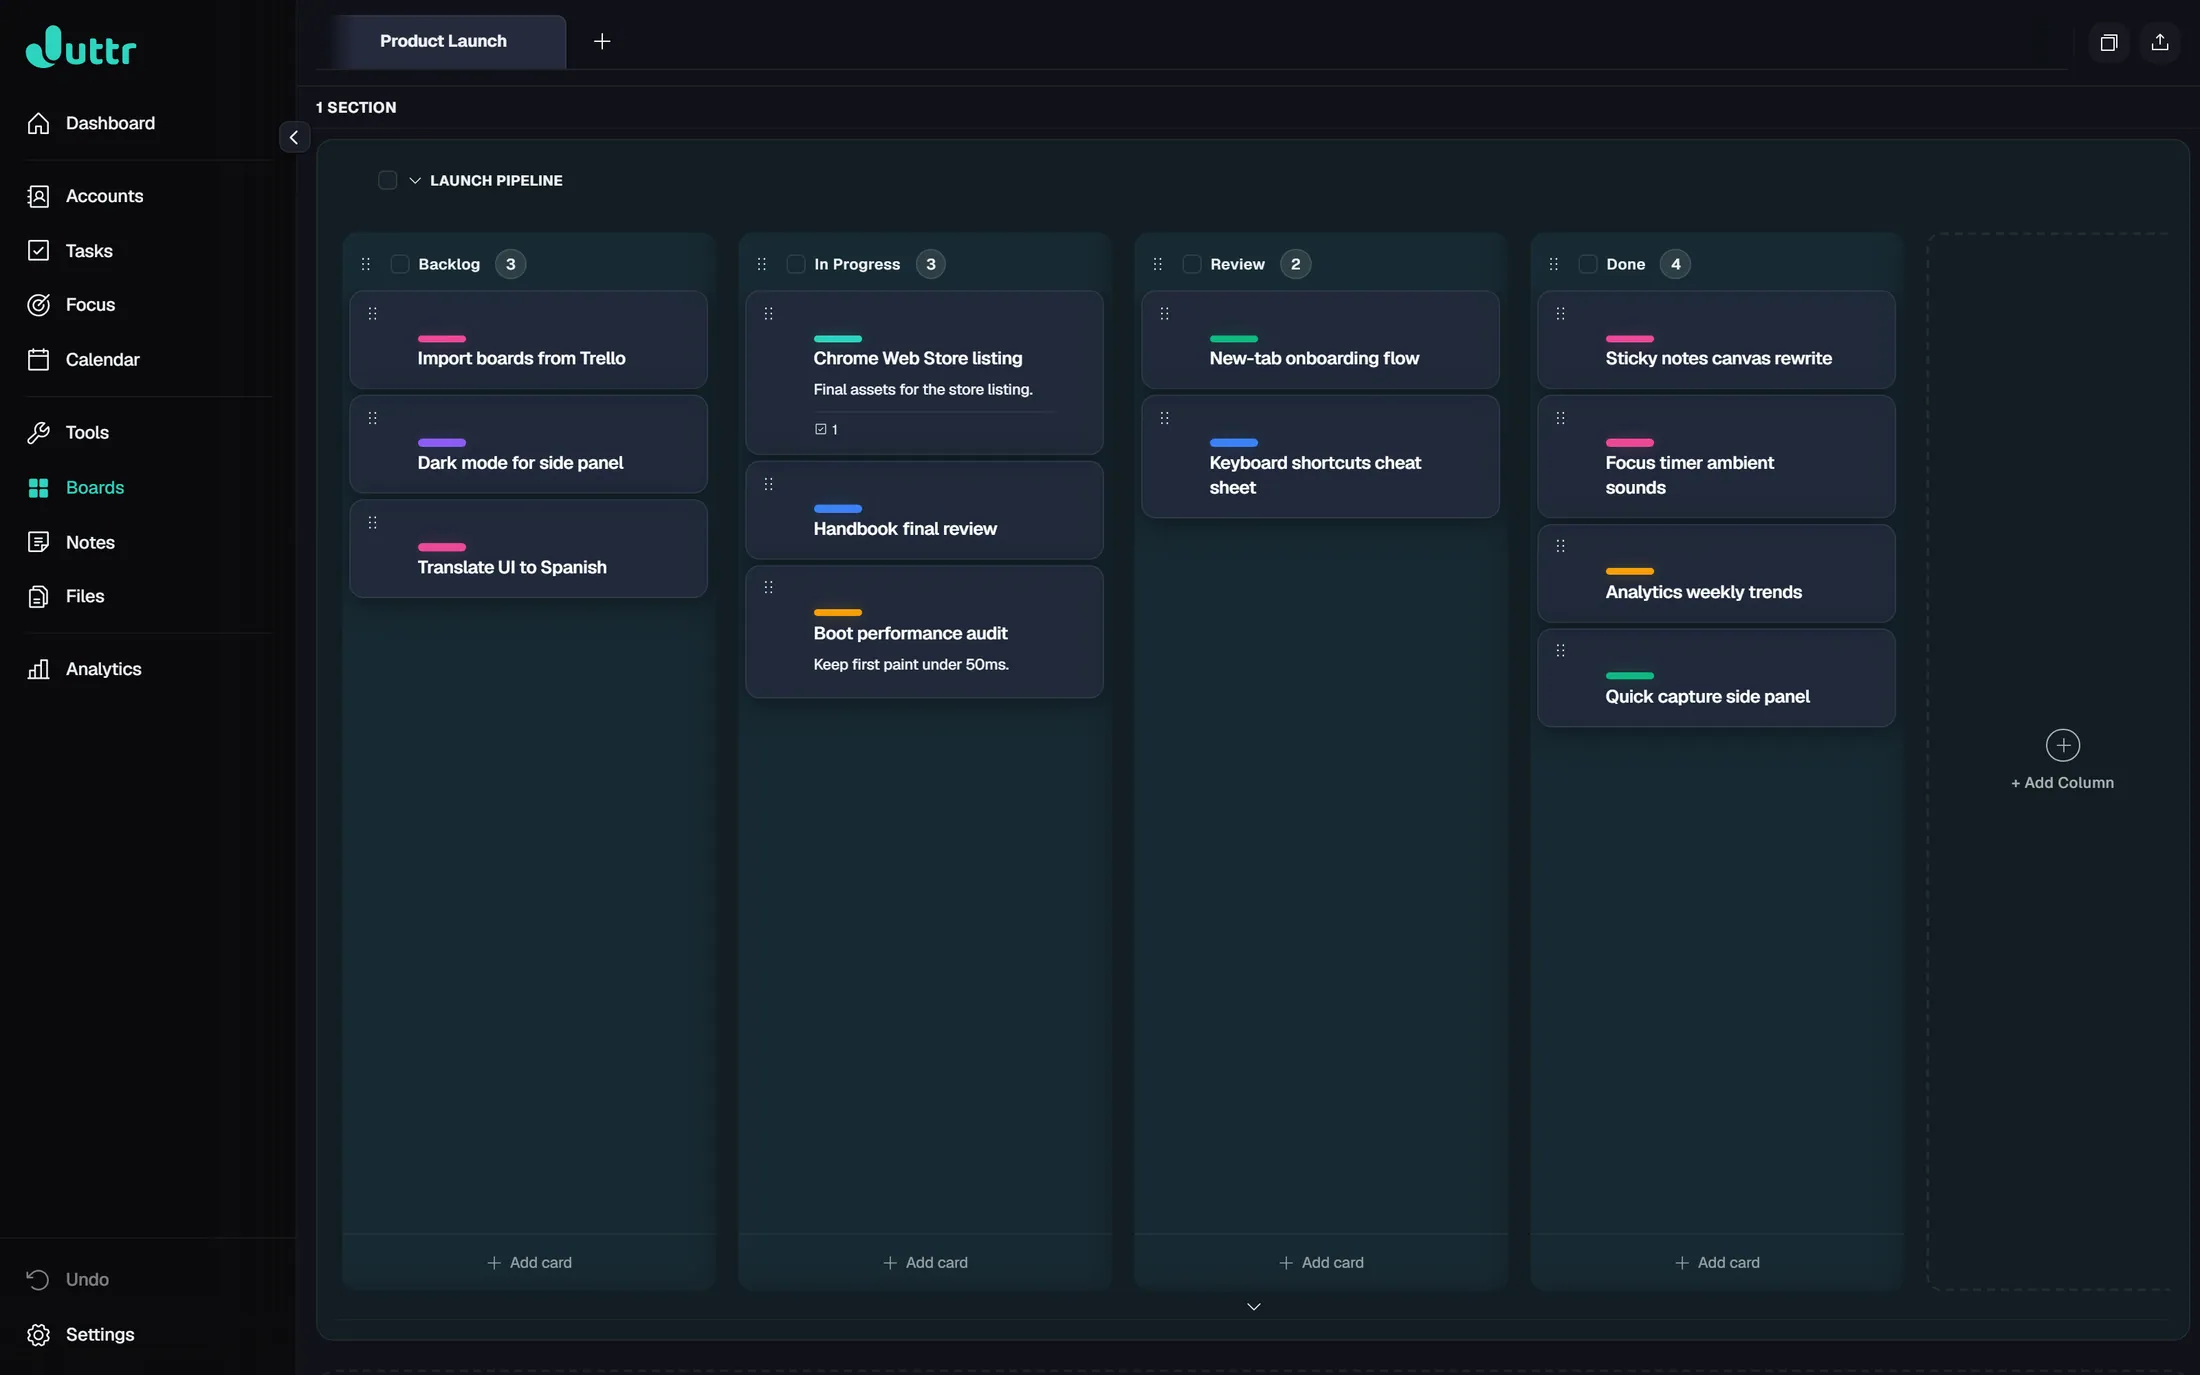The height and width of the screenshot is (1375, 2200).
Task: Click the In Progress count badge 3
Action: [930, 264]
